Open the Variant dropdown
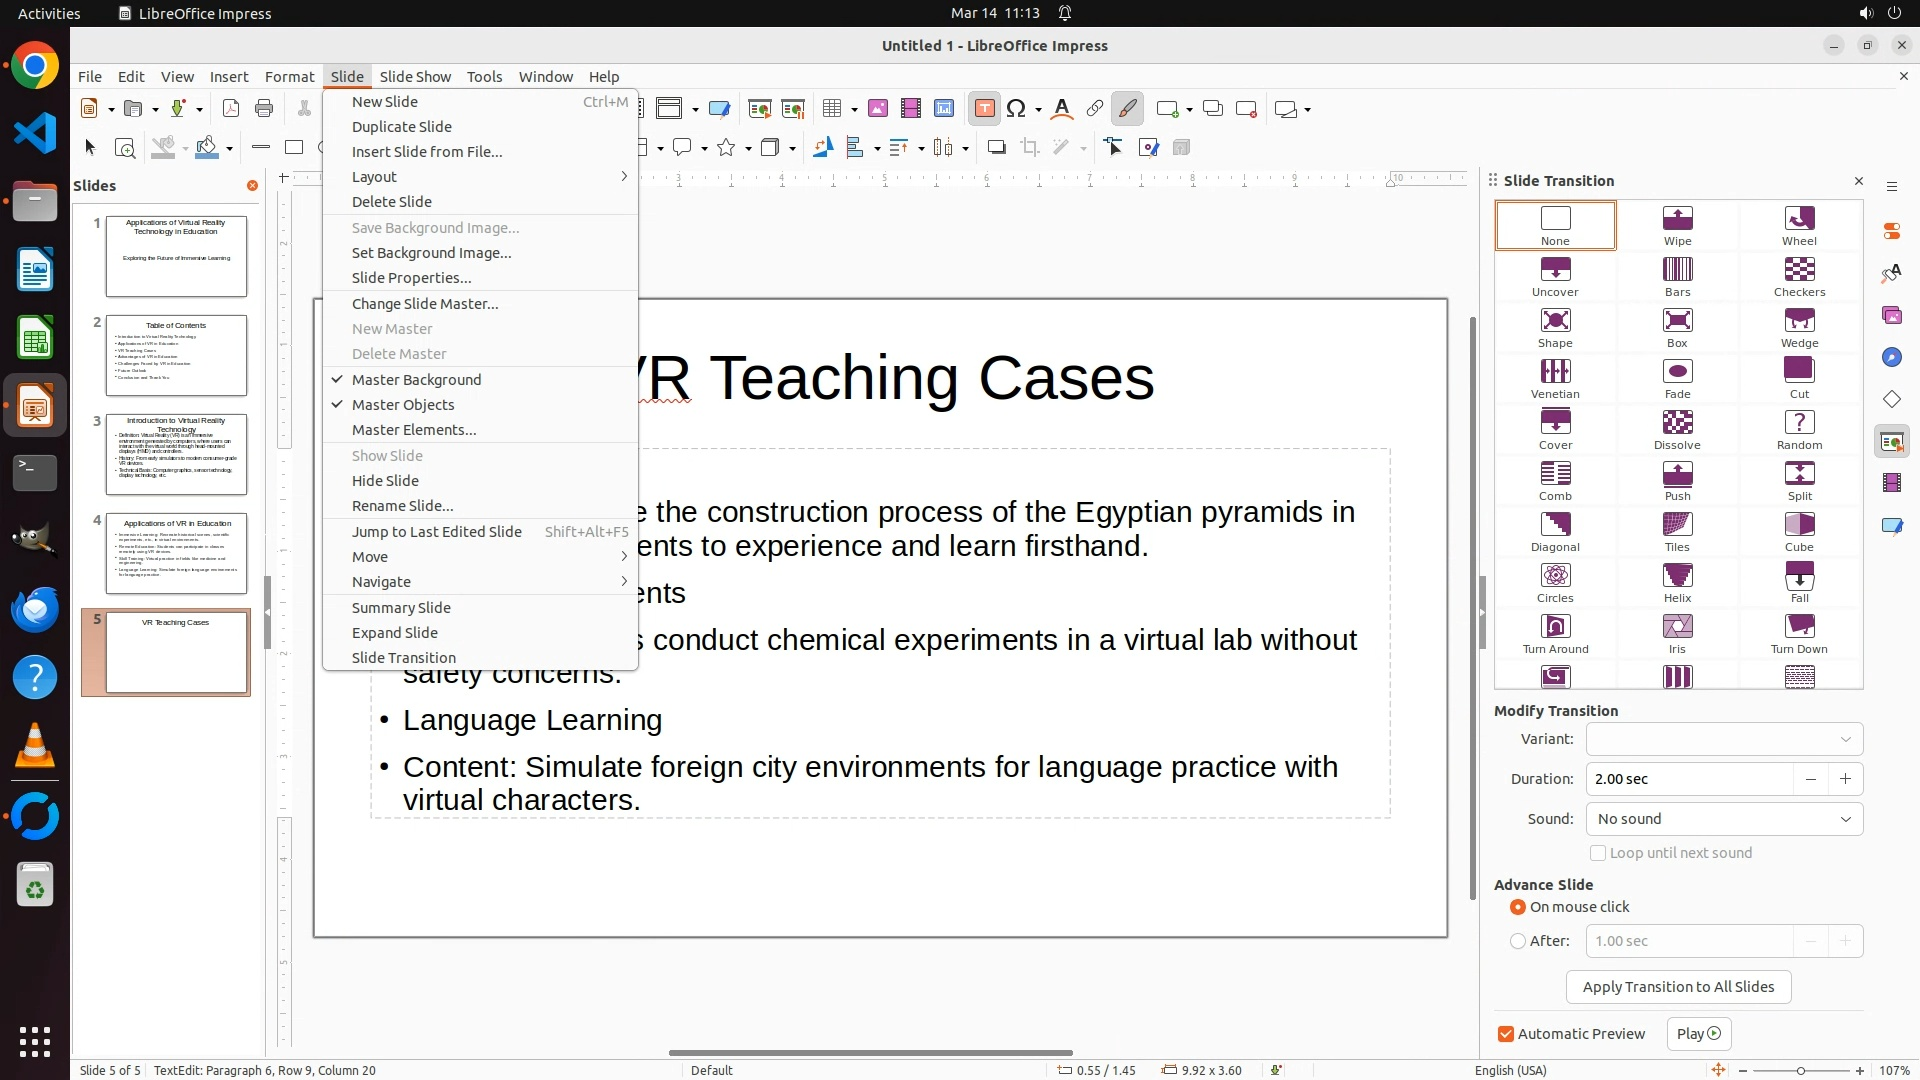 click(1724, 739)
